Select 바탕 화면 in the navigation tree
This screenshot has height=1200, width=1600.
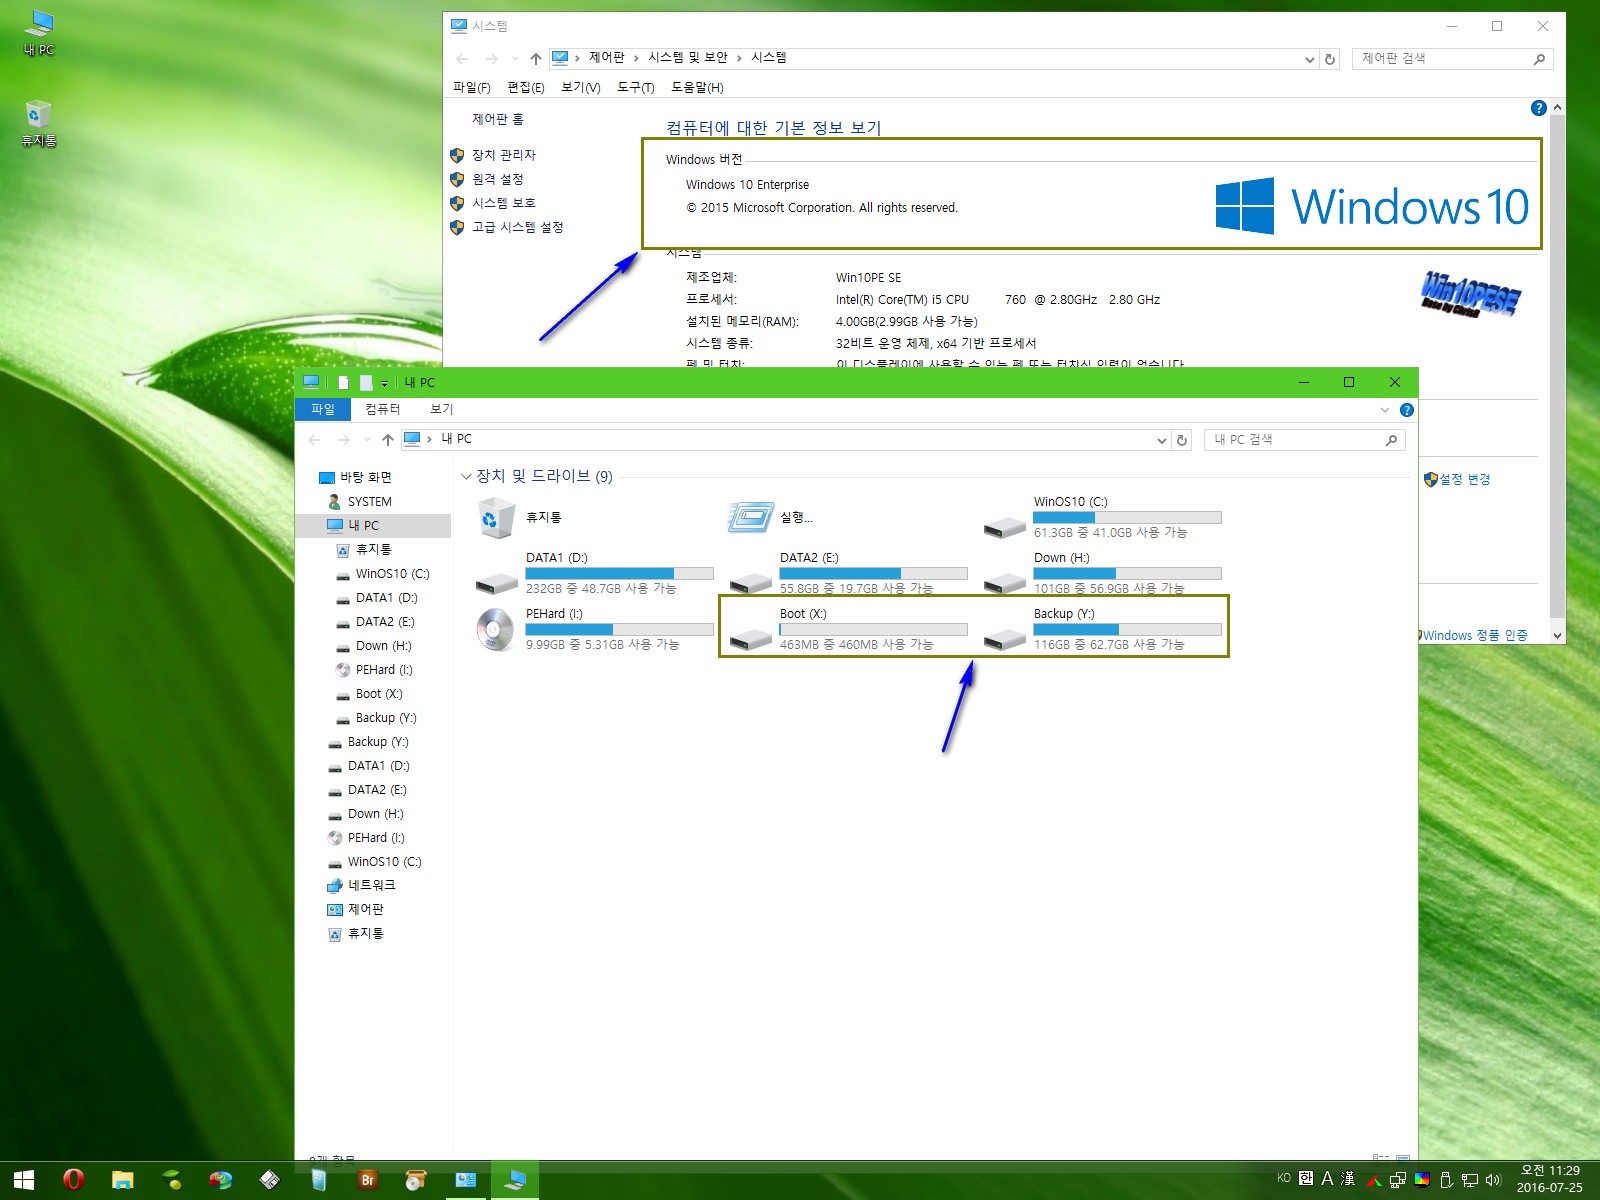click(366, 477)
